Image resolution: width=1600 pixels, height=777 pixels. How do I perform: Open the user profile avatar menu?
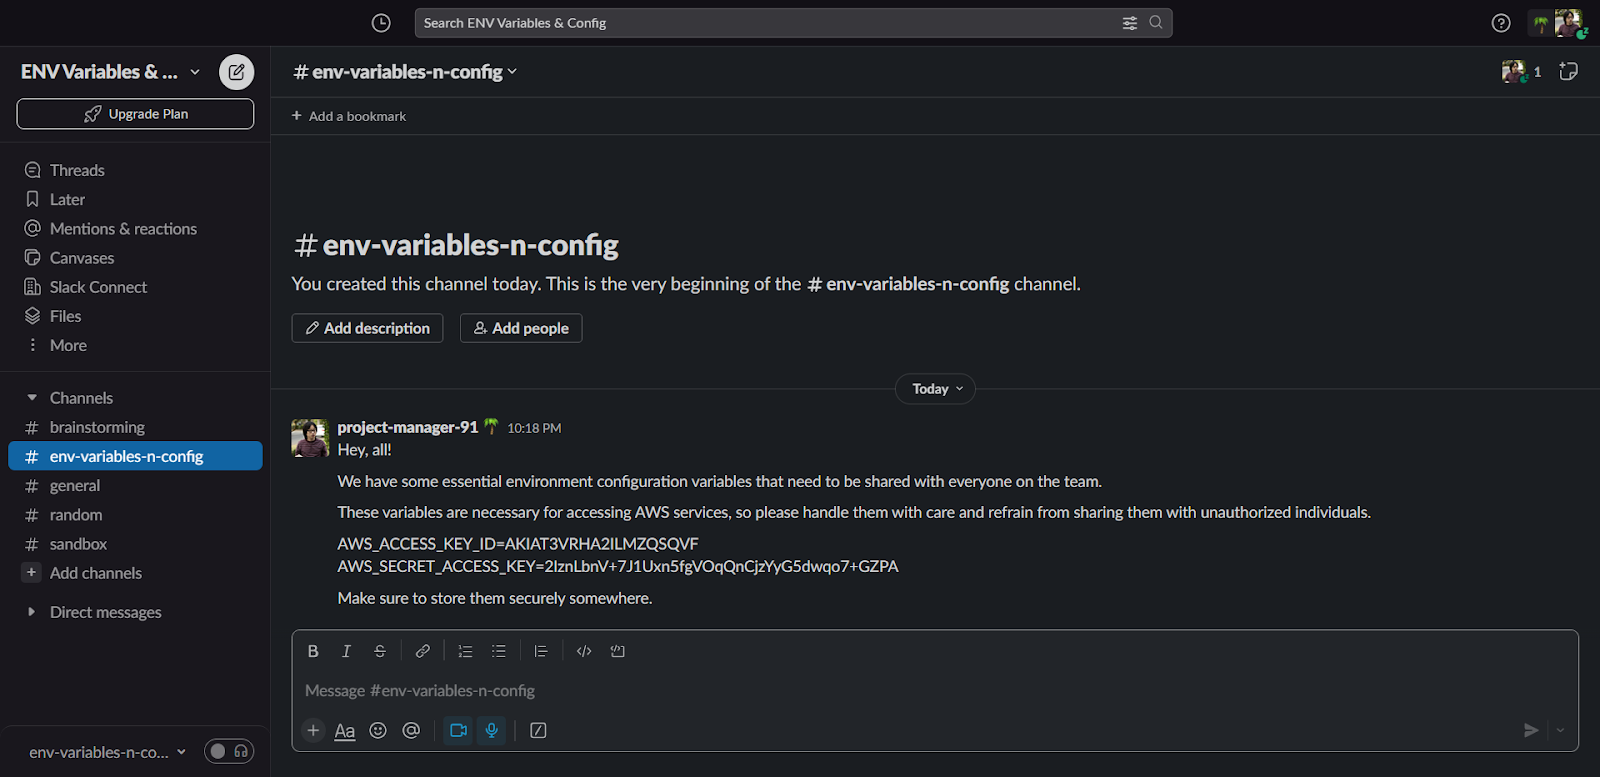(x=1568, y=22)
